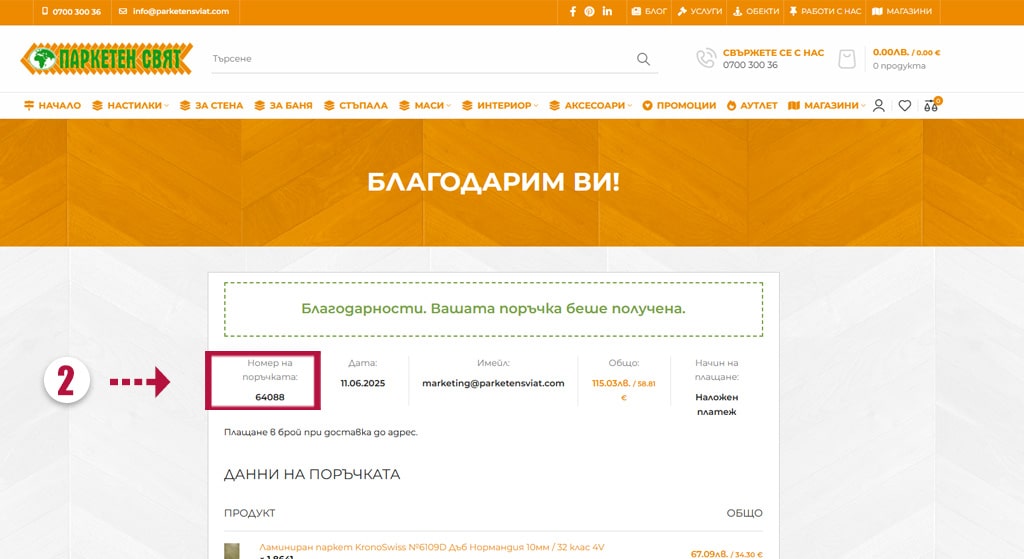Click the order number 64088

[270, 397]
